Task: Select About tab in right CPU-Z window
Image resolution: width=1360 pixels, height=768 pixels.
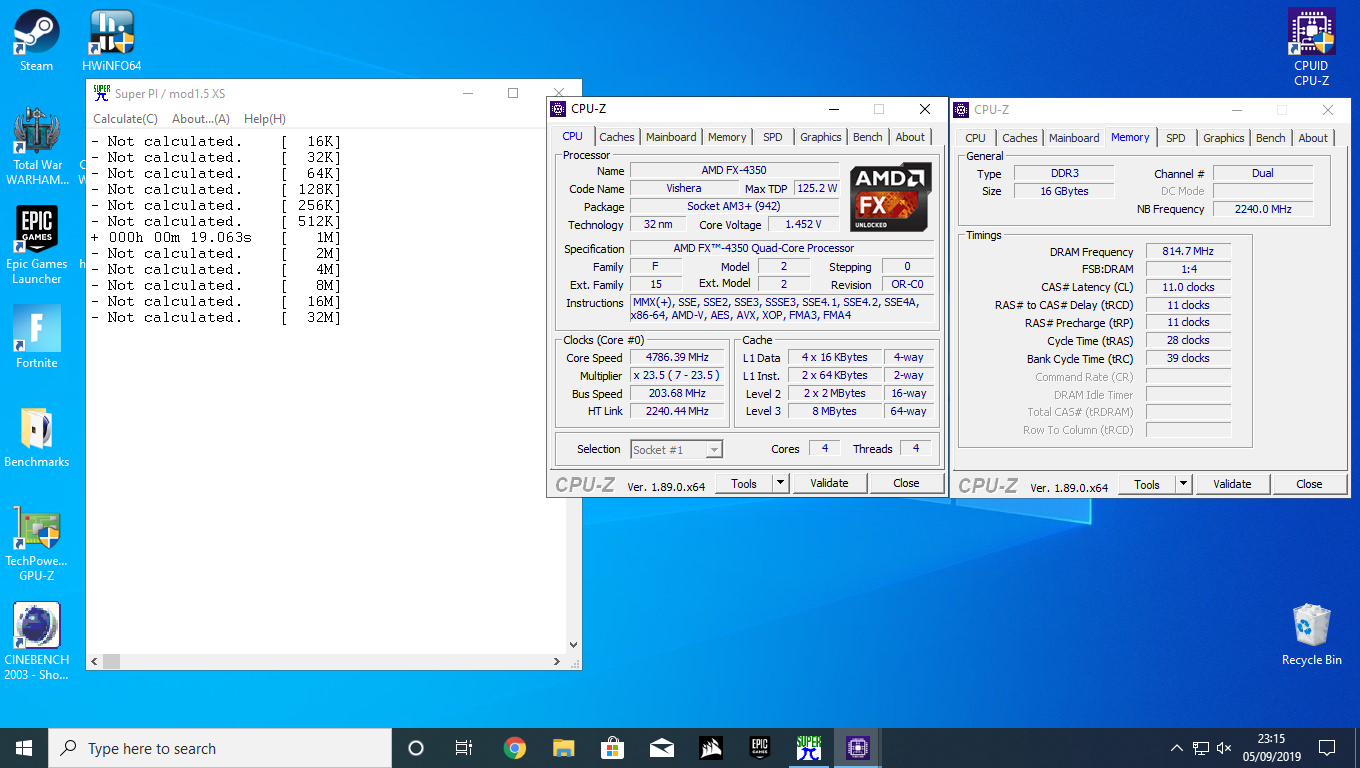Action: click(x=1313, y=138)
